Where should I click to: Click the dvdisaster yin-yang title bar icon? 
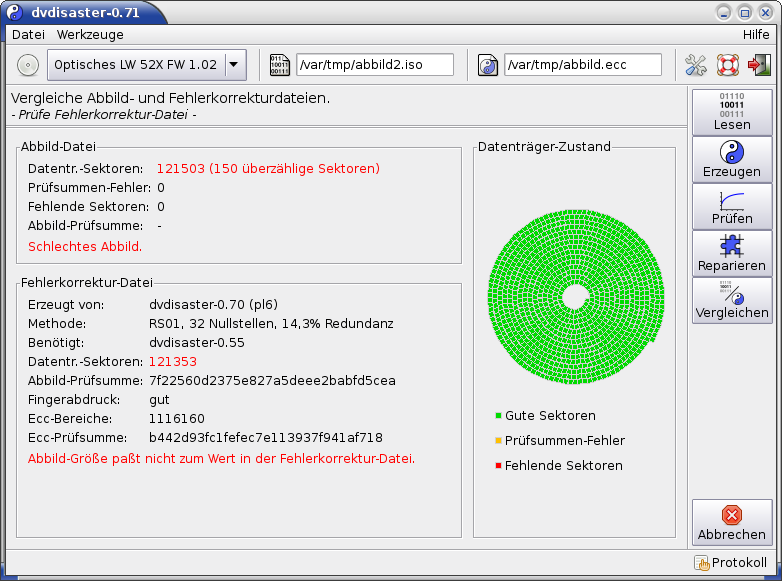(14, 12)
